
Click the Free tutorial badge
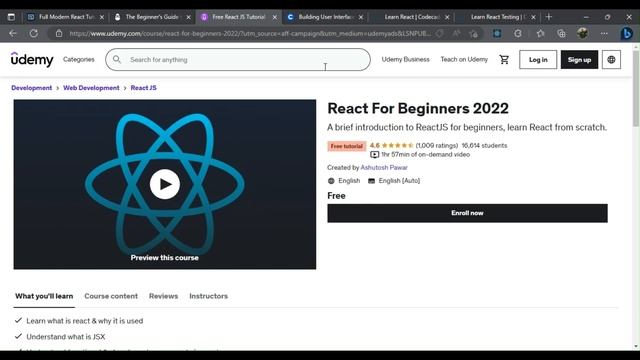(347, 146)
